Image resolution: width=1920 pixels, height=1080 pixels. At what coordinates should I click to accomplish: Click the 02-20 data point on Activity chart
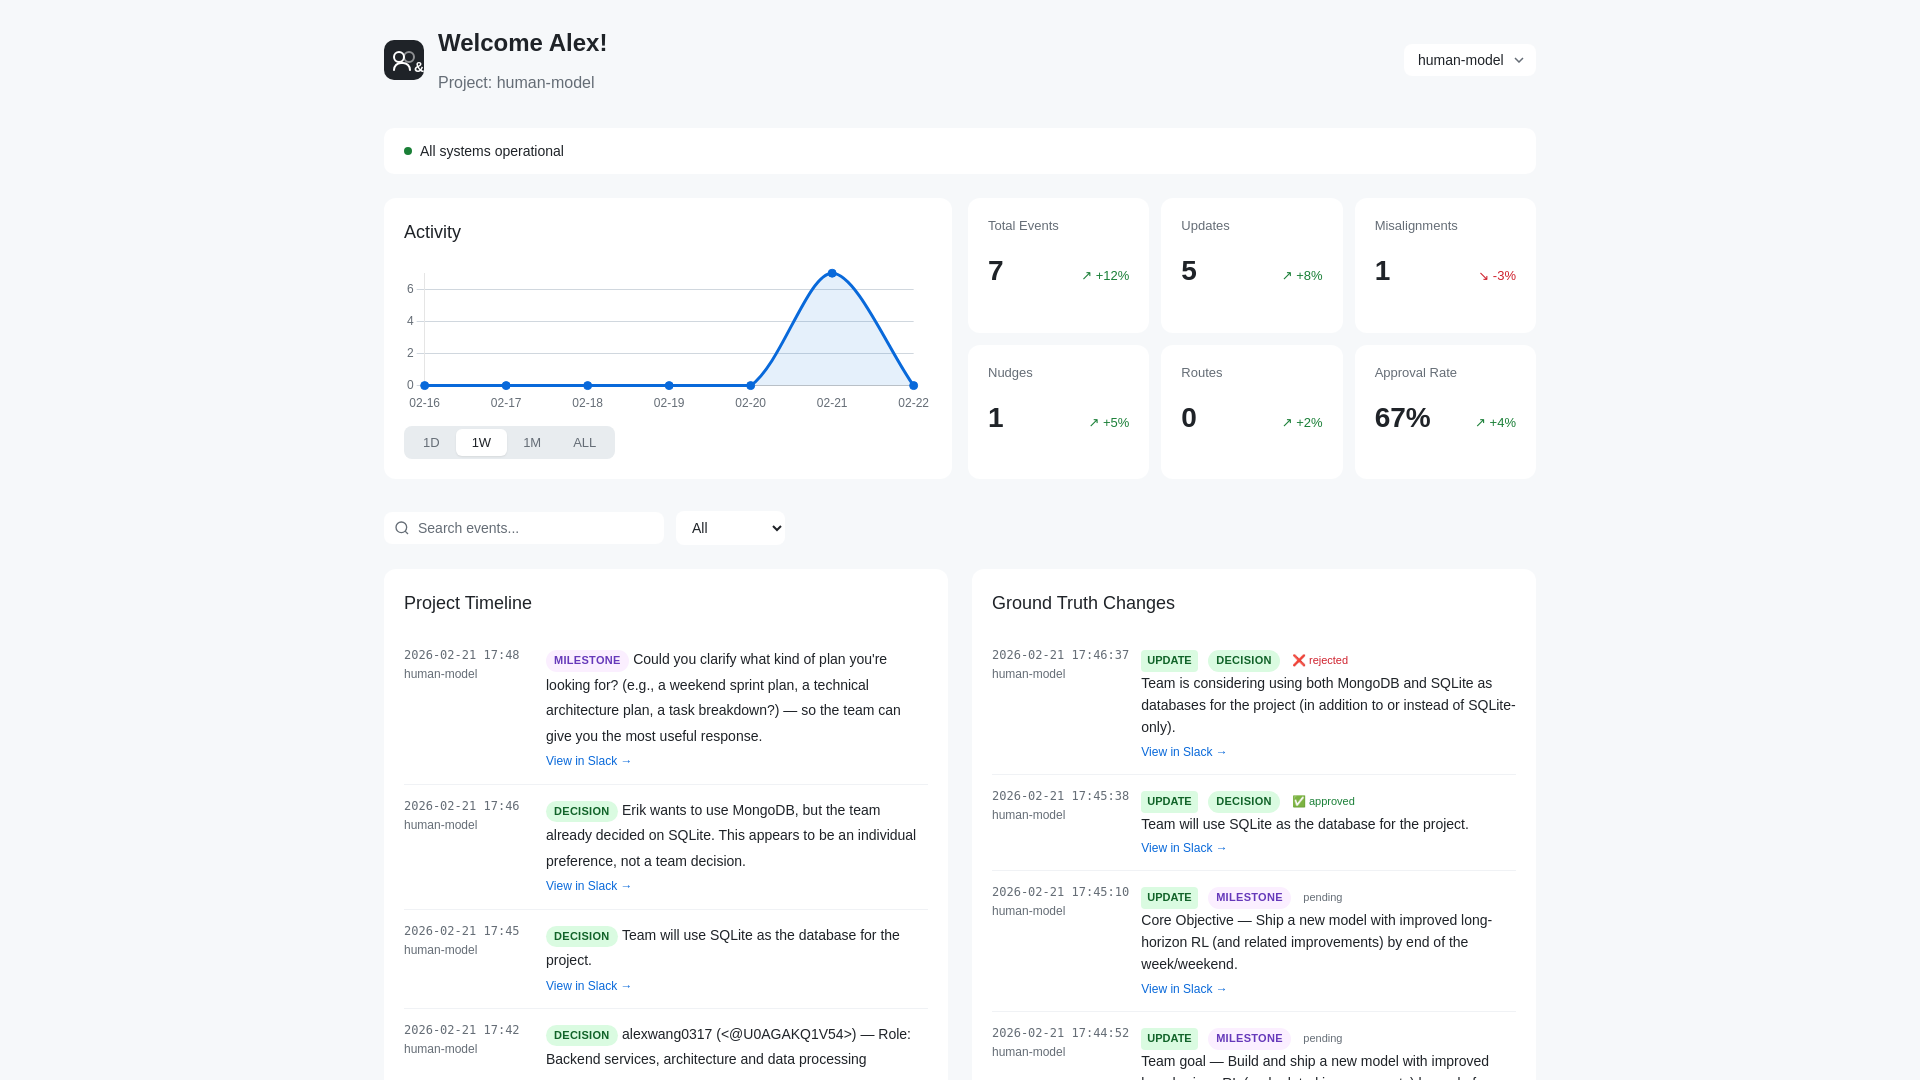click(751, 385)
